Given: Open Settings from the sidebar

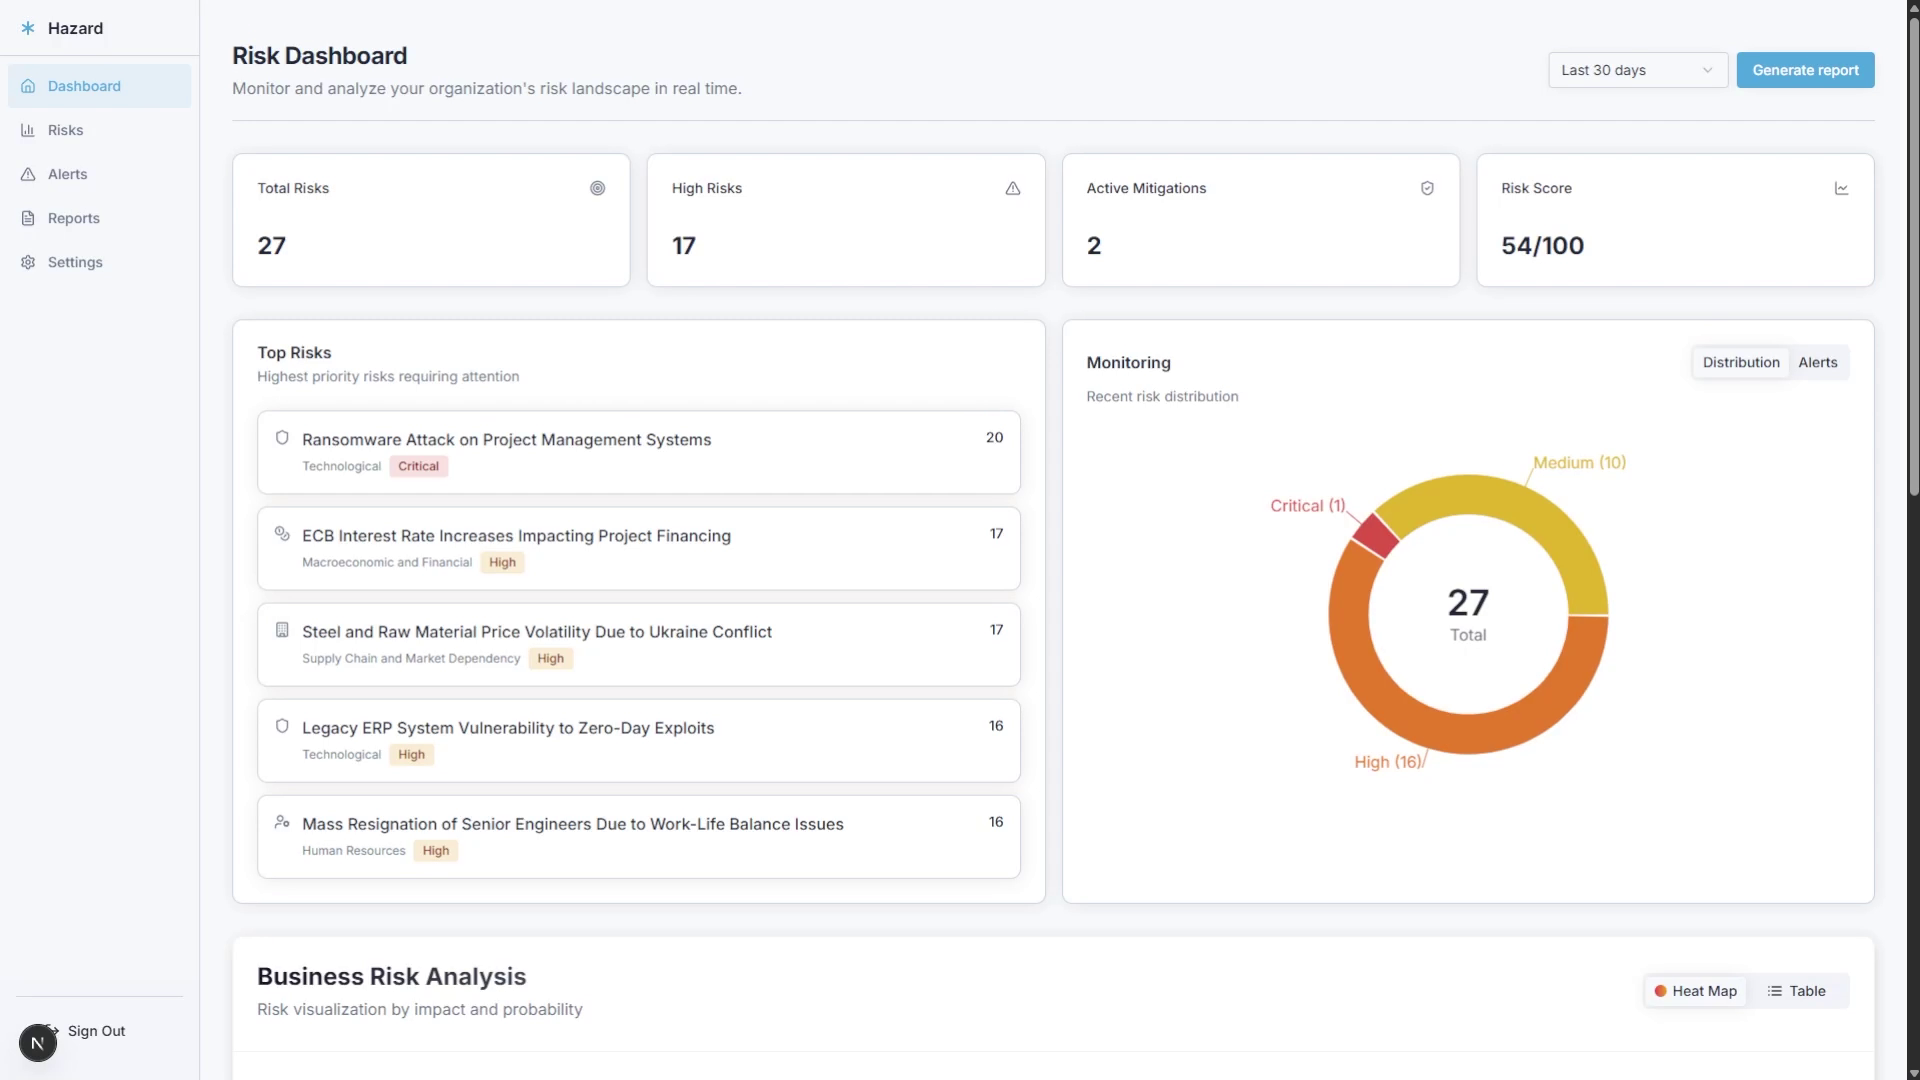Looking at the screenshot, I should [x=75, y=262].
